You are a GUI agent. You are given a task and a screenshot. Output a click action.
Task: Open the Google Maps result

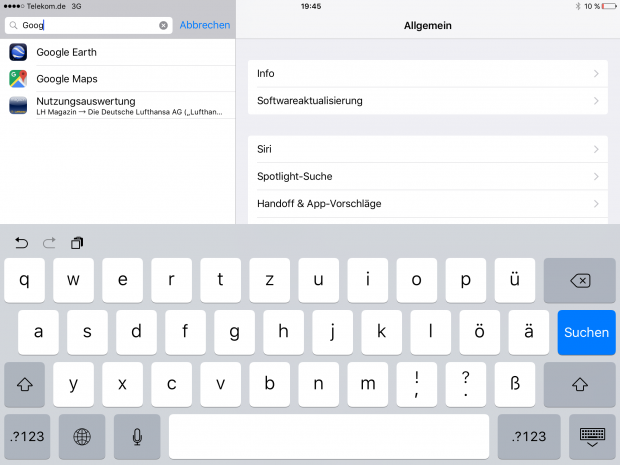tap(118, 79)
